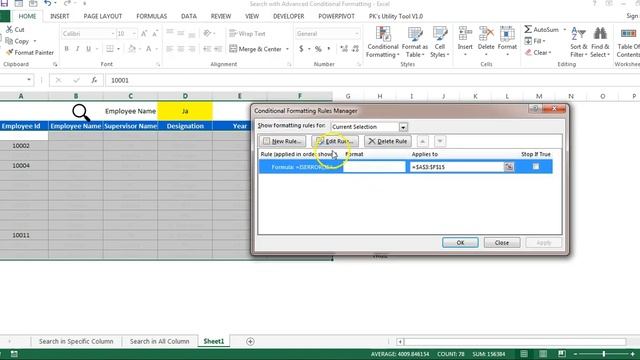Click the Cut command
This screenshot has width=640, height=360.
(x=15, y=29)
